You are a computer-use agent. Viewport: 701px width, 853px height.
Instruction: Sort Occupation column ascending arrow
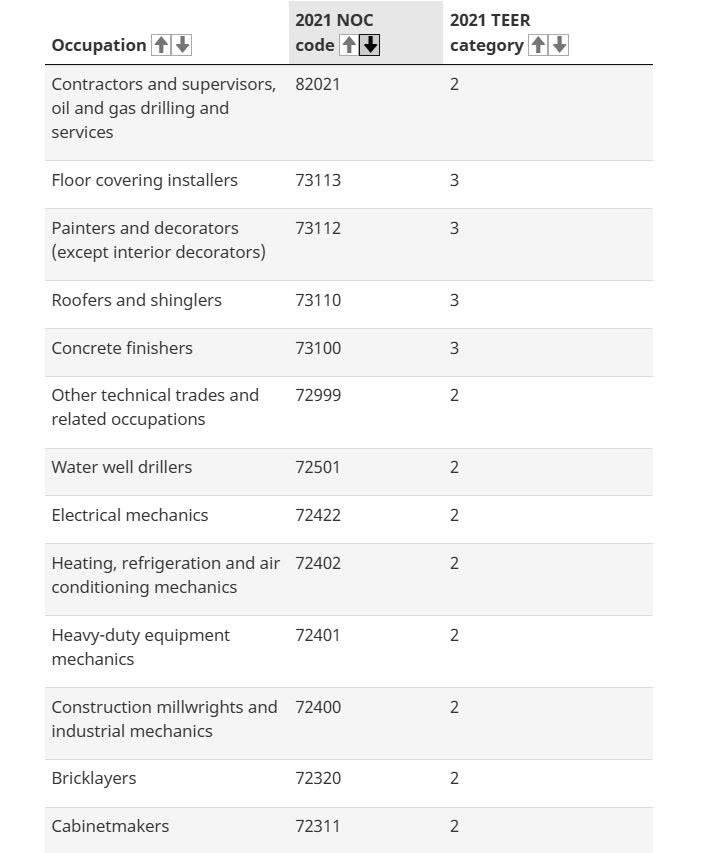(x=160, y=45)
